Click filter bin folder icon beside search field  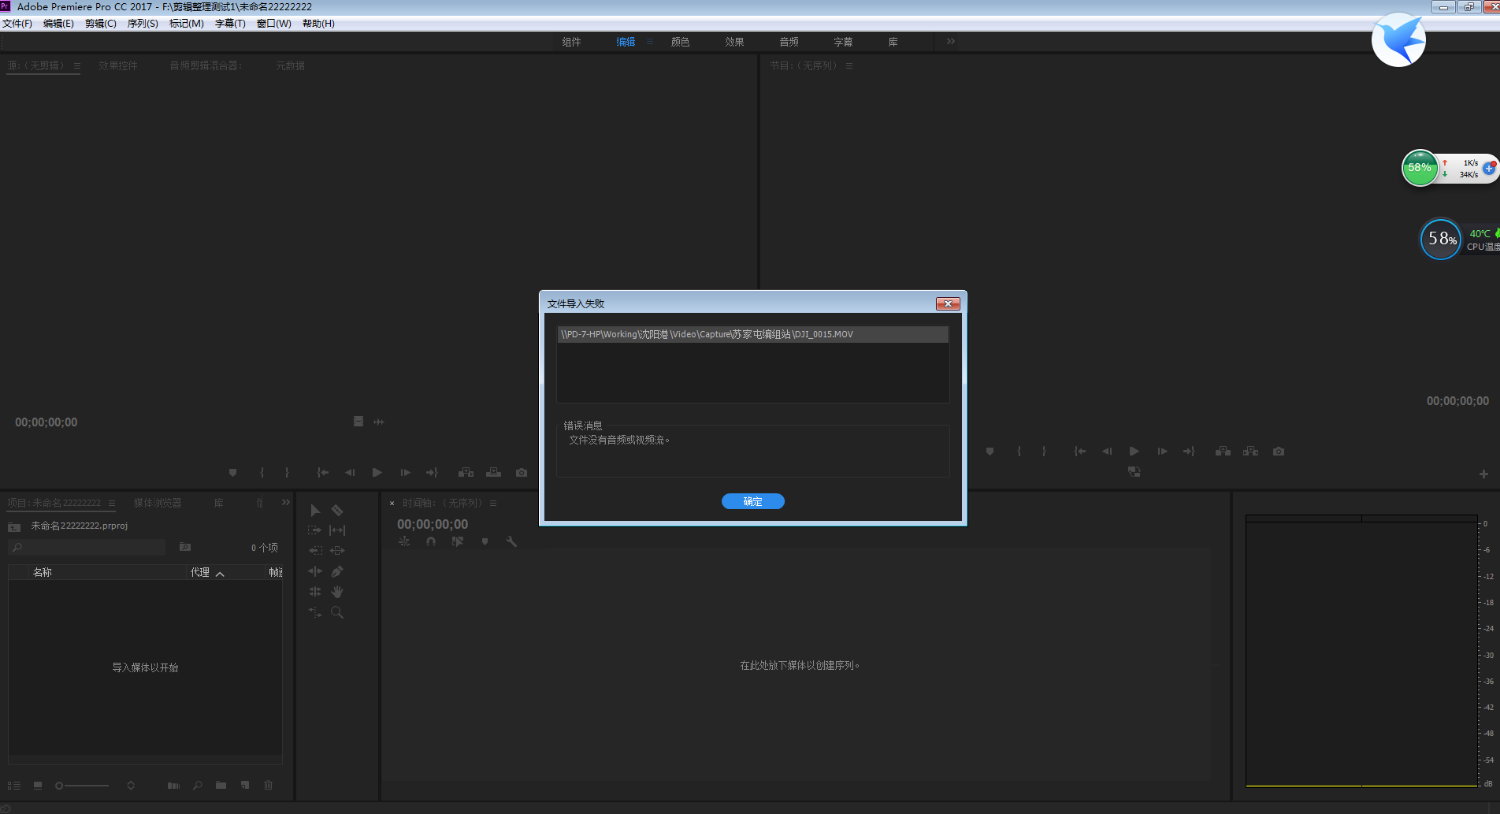[x=185, y=547]
